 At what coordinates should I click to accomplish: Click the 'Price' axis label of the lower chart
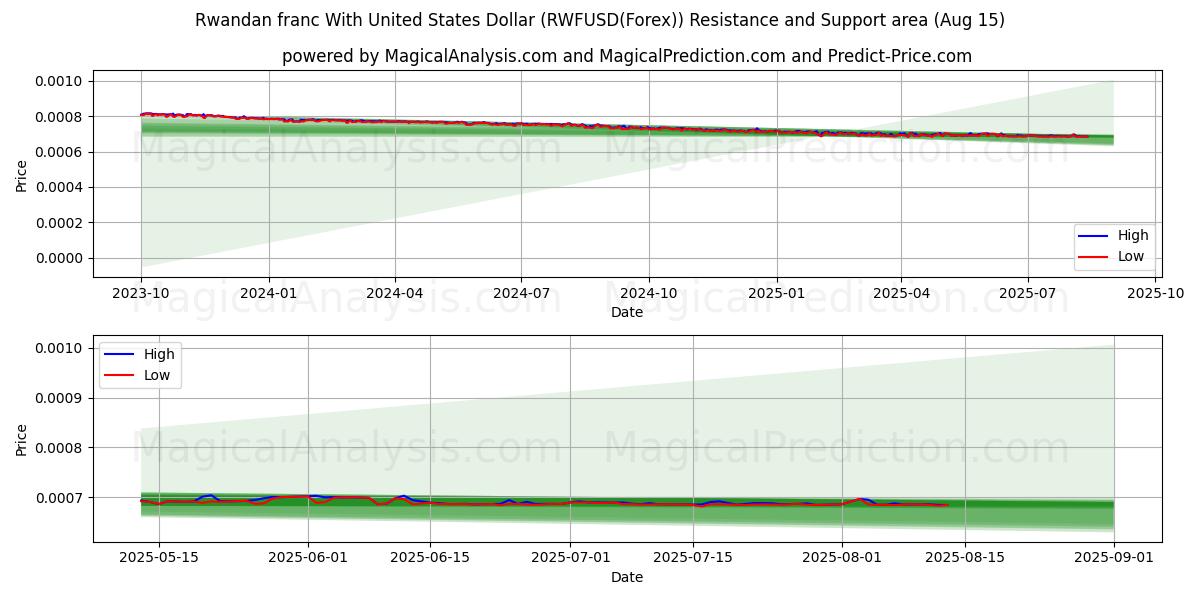click(22, 439)
